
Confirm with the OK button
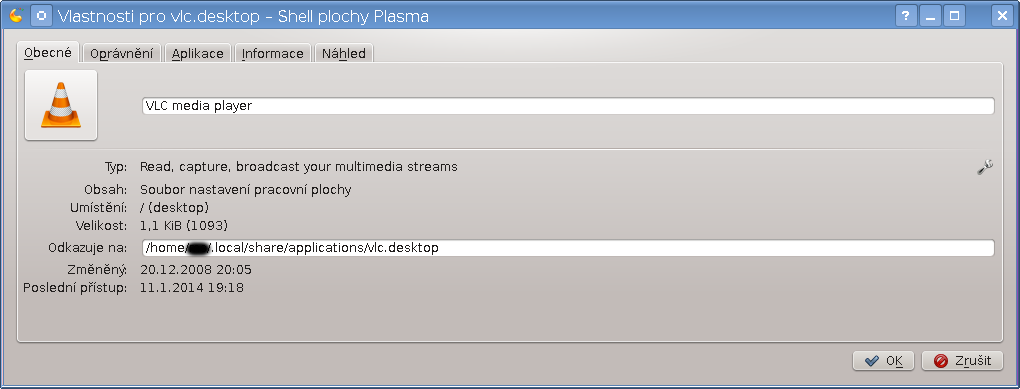click(883, 360)
